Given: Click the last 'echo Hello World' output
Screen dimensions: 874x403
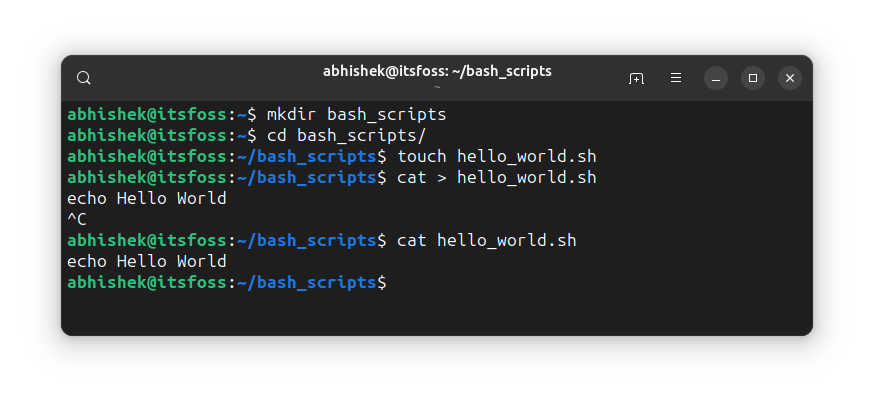Looking at the screenshot, I should (146, 262).
